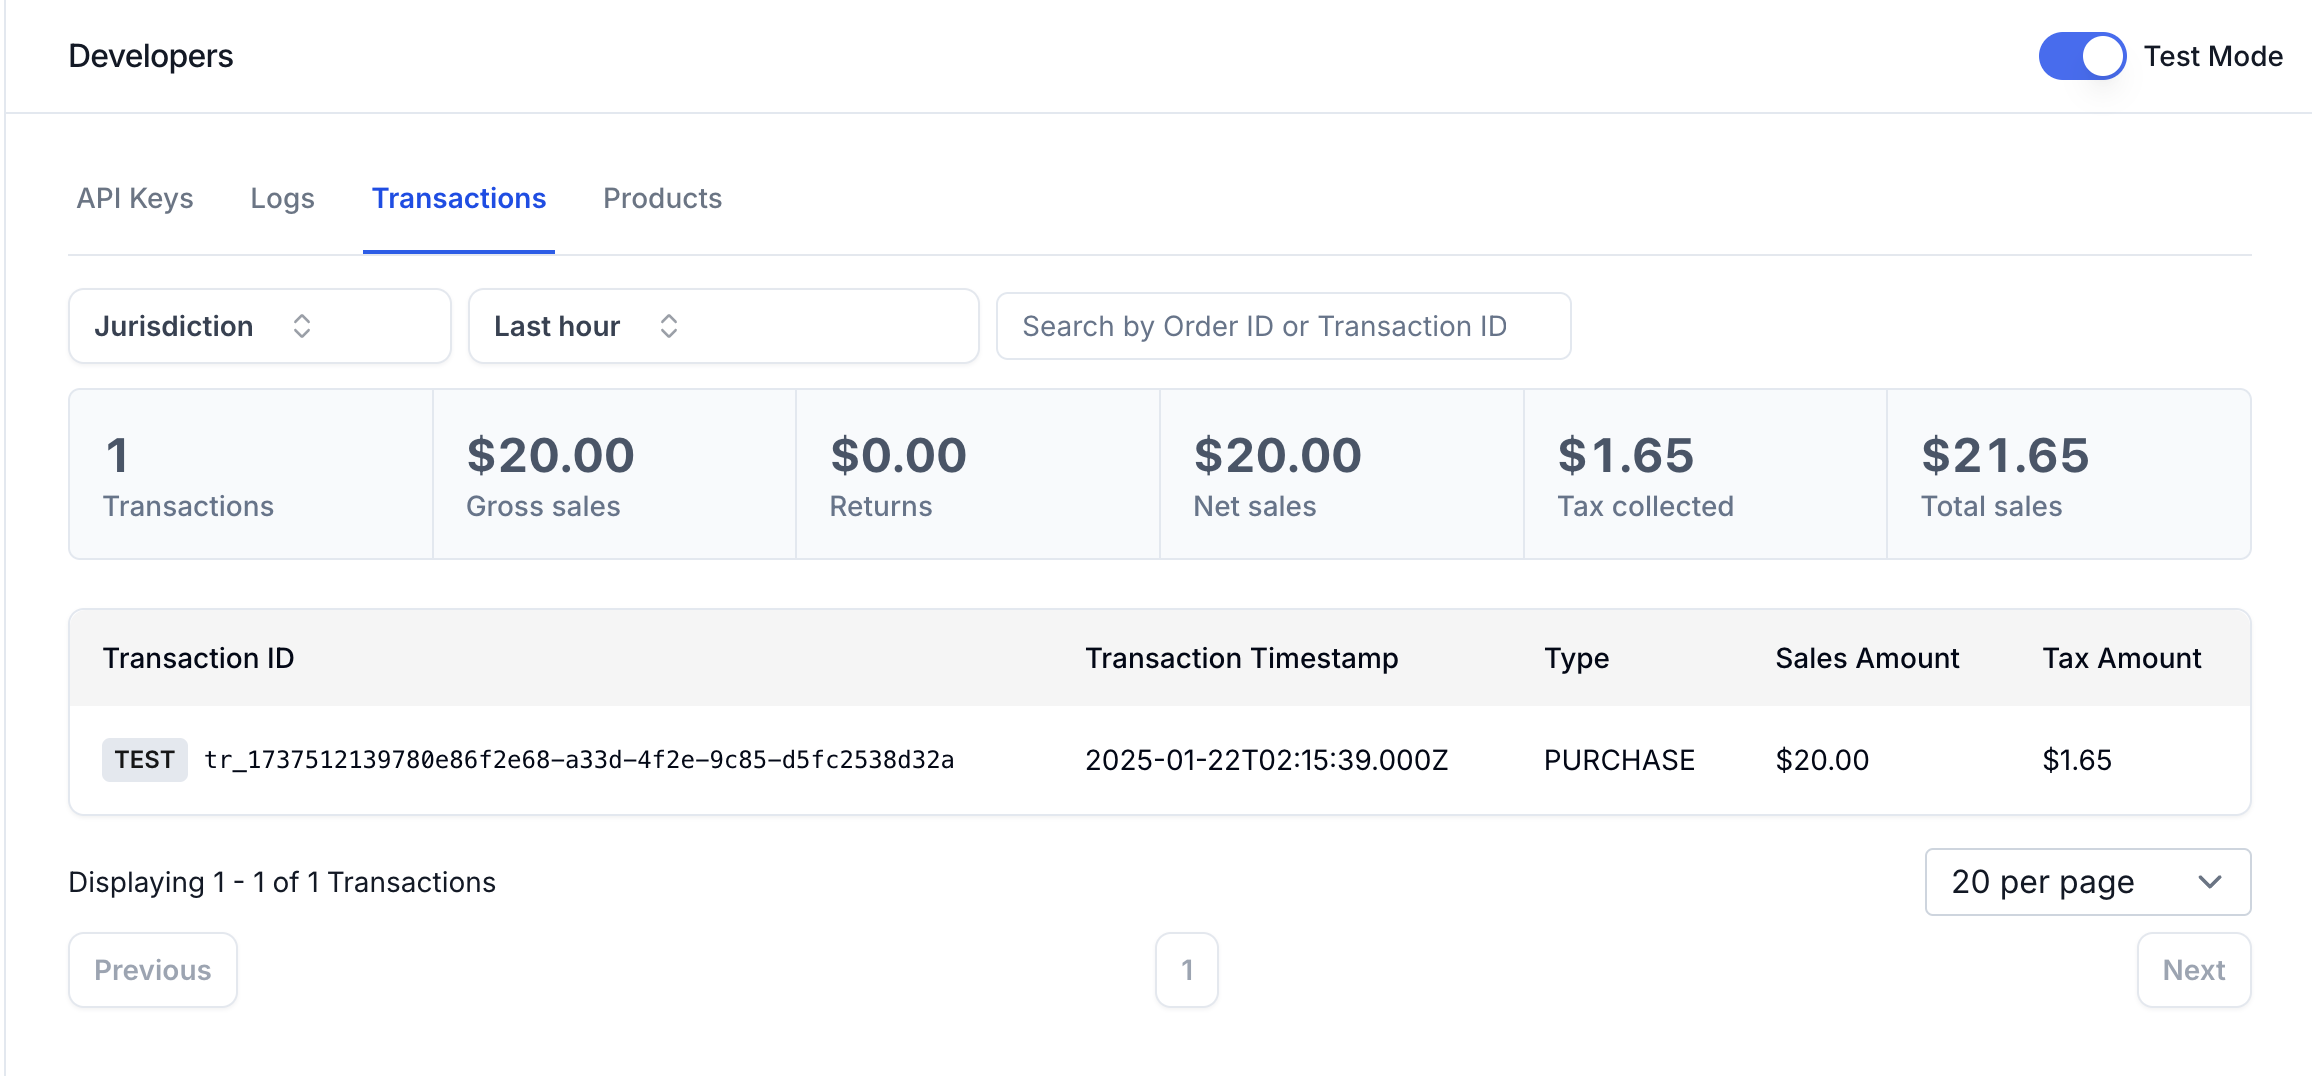Click the Test Mode label
This screenshot has height=1076, width=2312.
(x=2213, y=56)
